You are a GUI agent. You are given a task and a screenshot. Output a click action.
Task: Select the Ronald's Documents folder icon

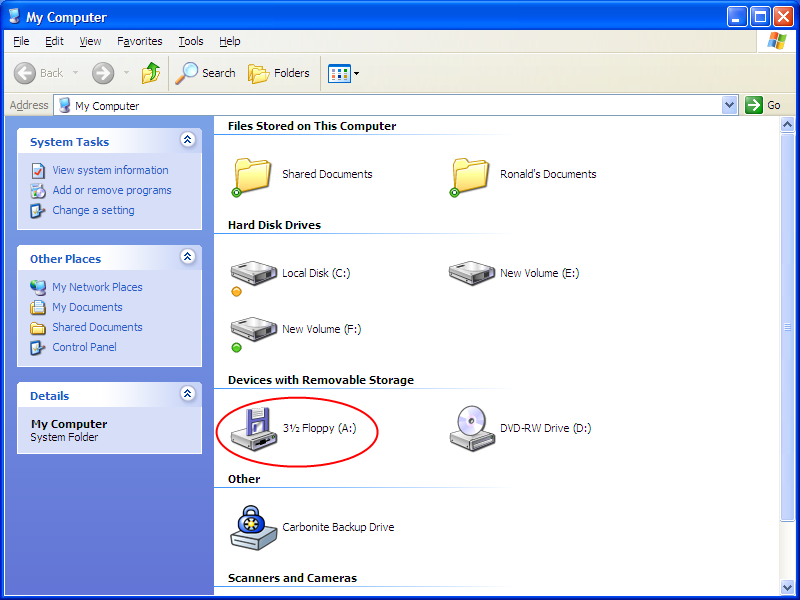tap(469, 177)
